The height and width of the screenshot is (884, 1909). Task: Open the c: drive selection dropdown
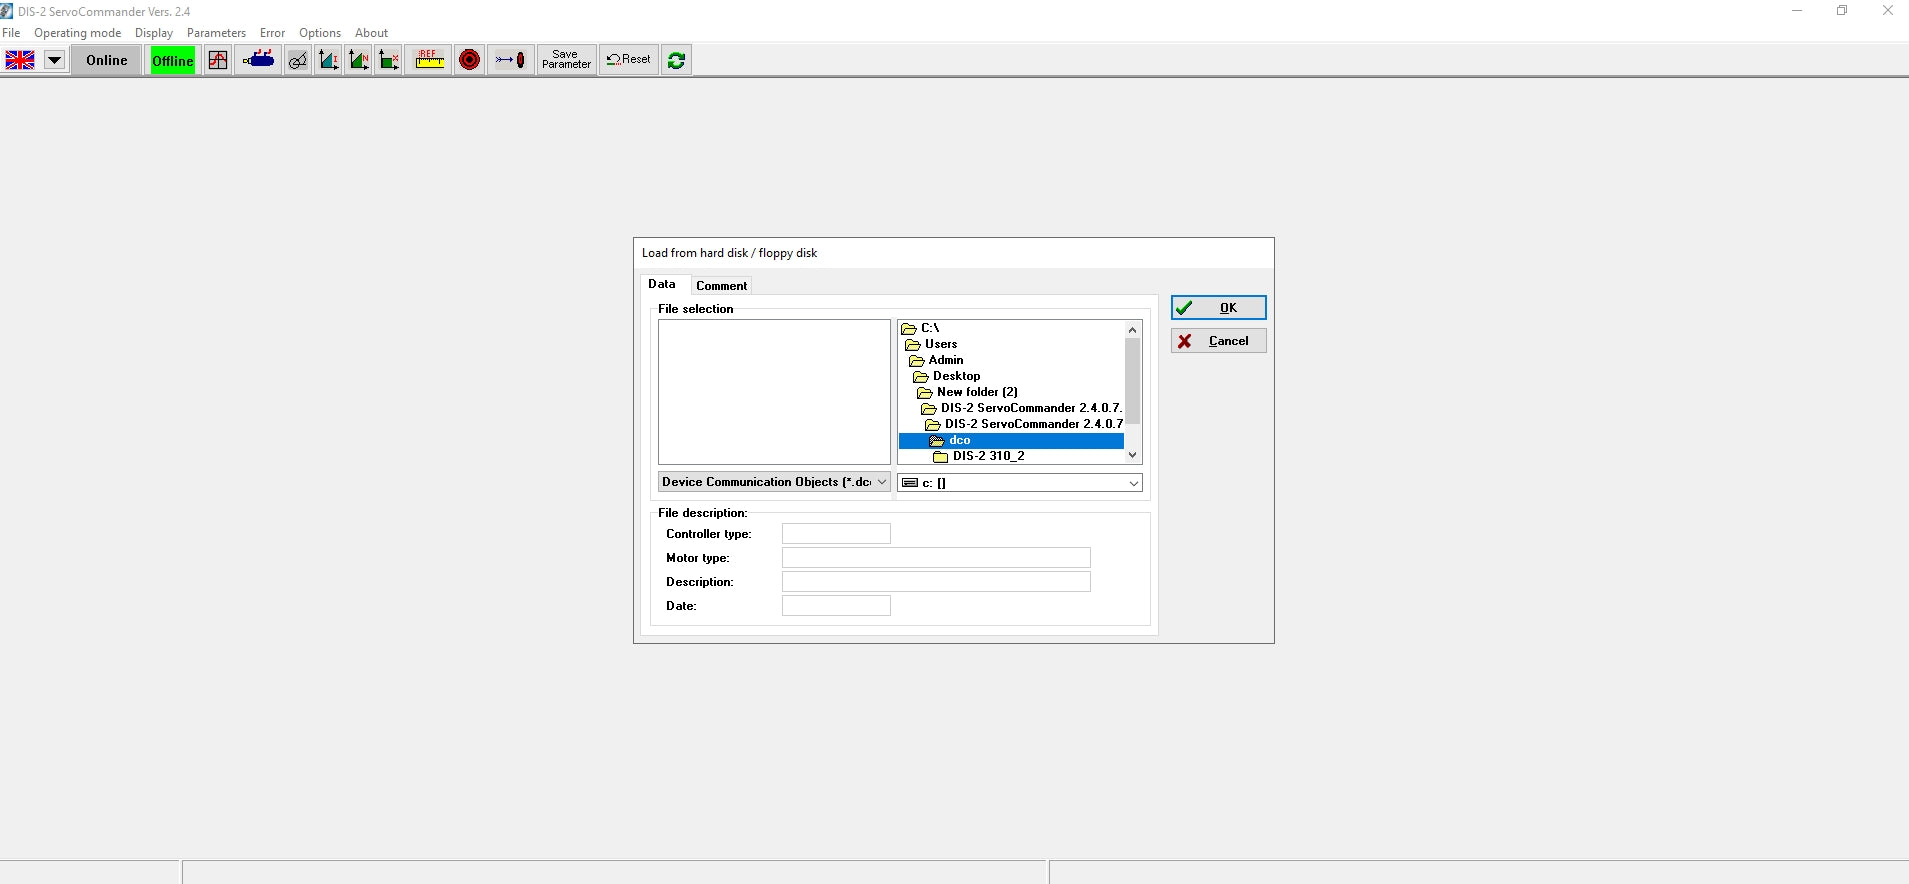(x=1133, y=483)
